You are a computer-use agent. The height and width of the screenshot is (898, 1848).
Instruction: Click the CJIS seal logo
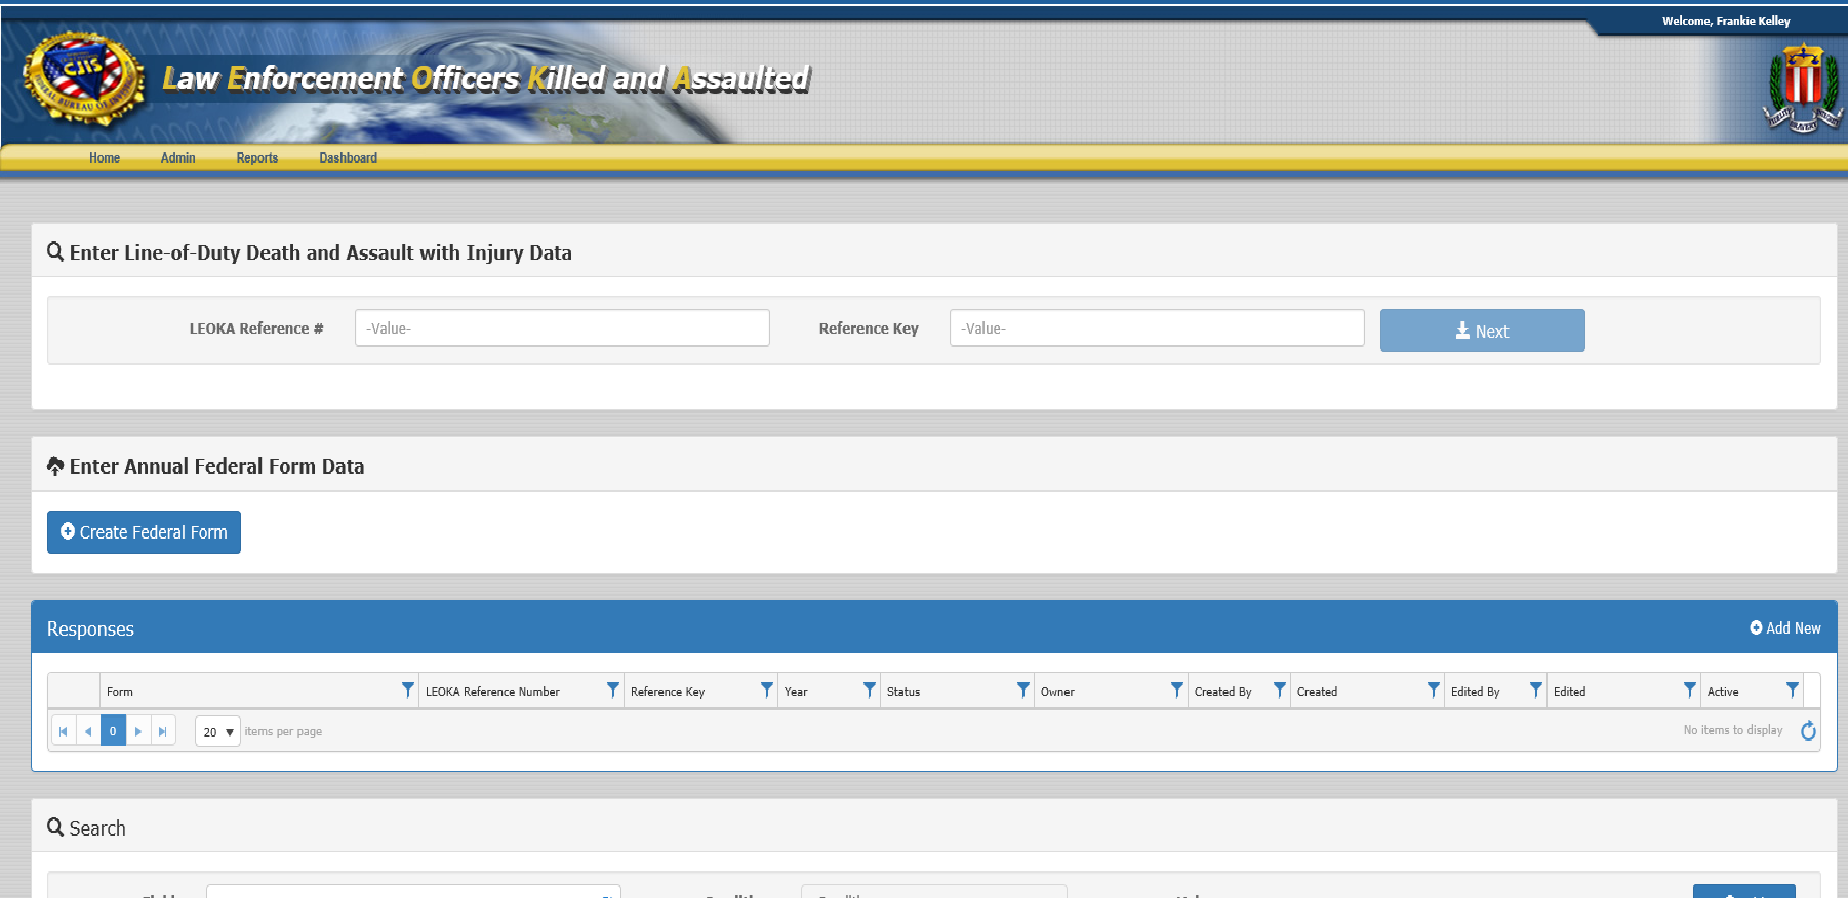84,78
